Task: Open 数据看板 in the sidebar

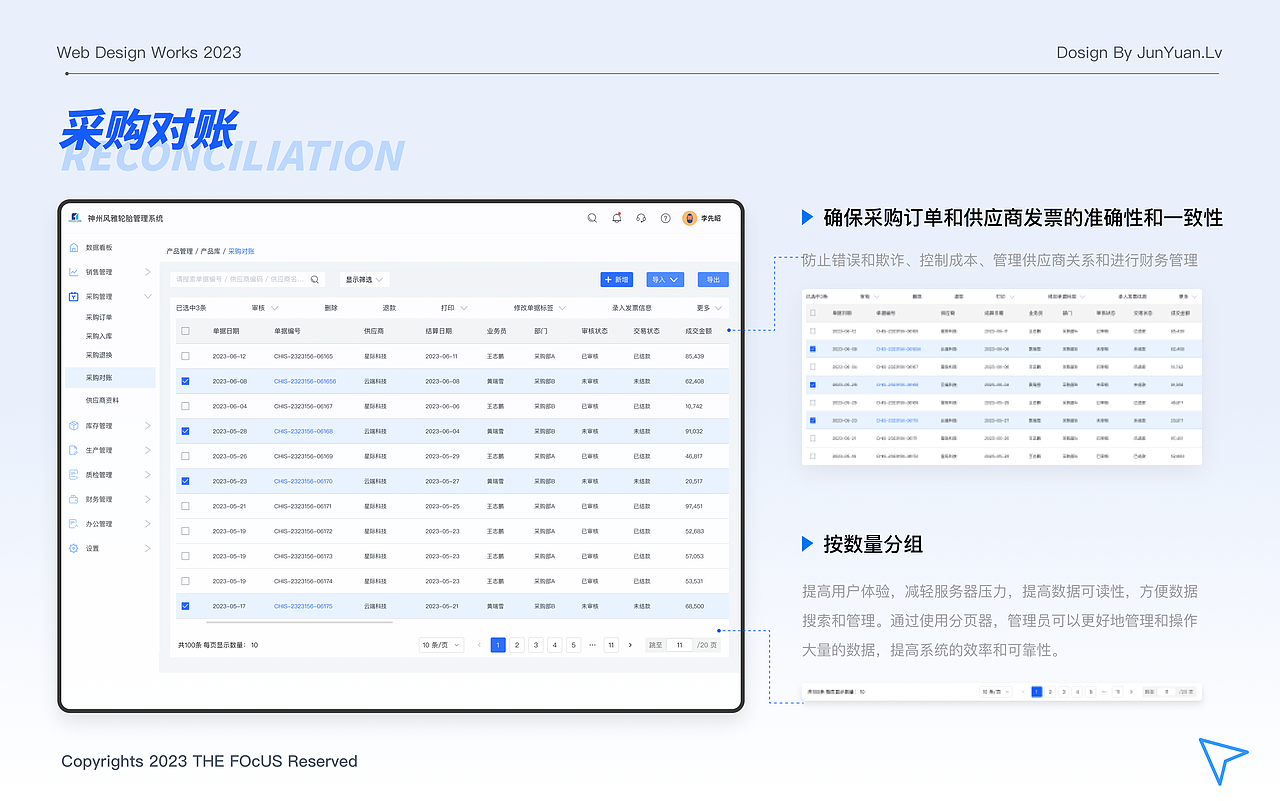Action: [99, 247]
